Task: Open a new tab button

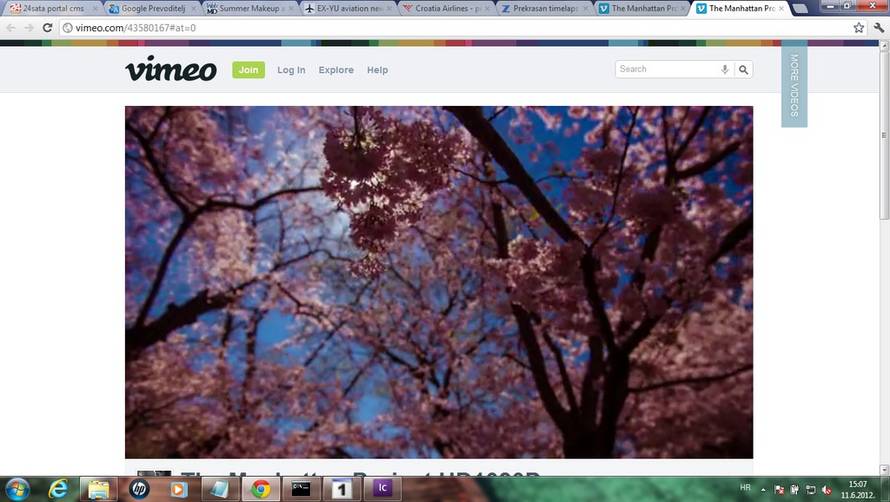Action: (x=800, y=9)
